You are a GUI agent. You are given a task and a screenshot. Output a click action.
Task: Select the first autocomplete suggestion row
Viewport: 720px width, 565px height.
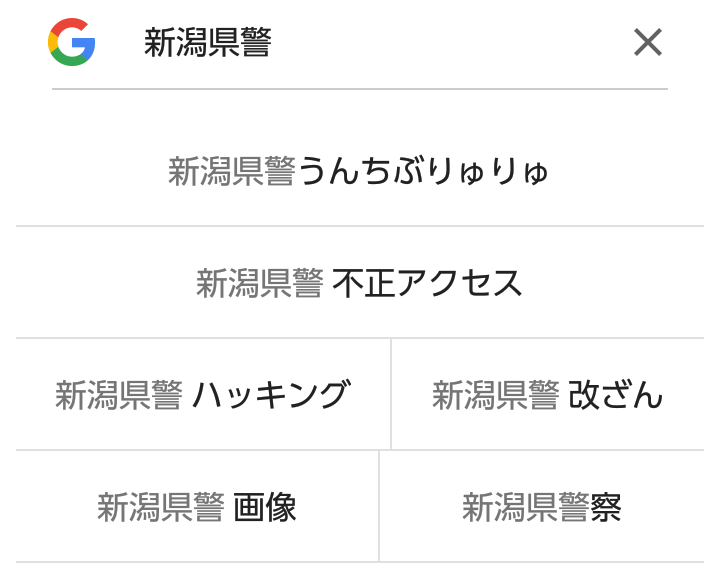[x=359, y=171]
